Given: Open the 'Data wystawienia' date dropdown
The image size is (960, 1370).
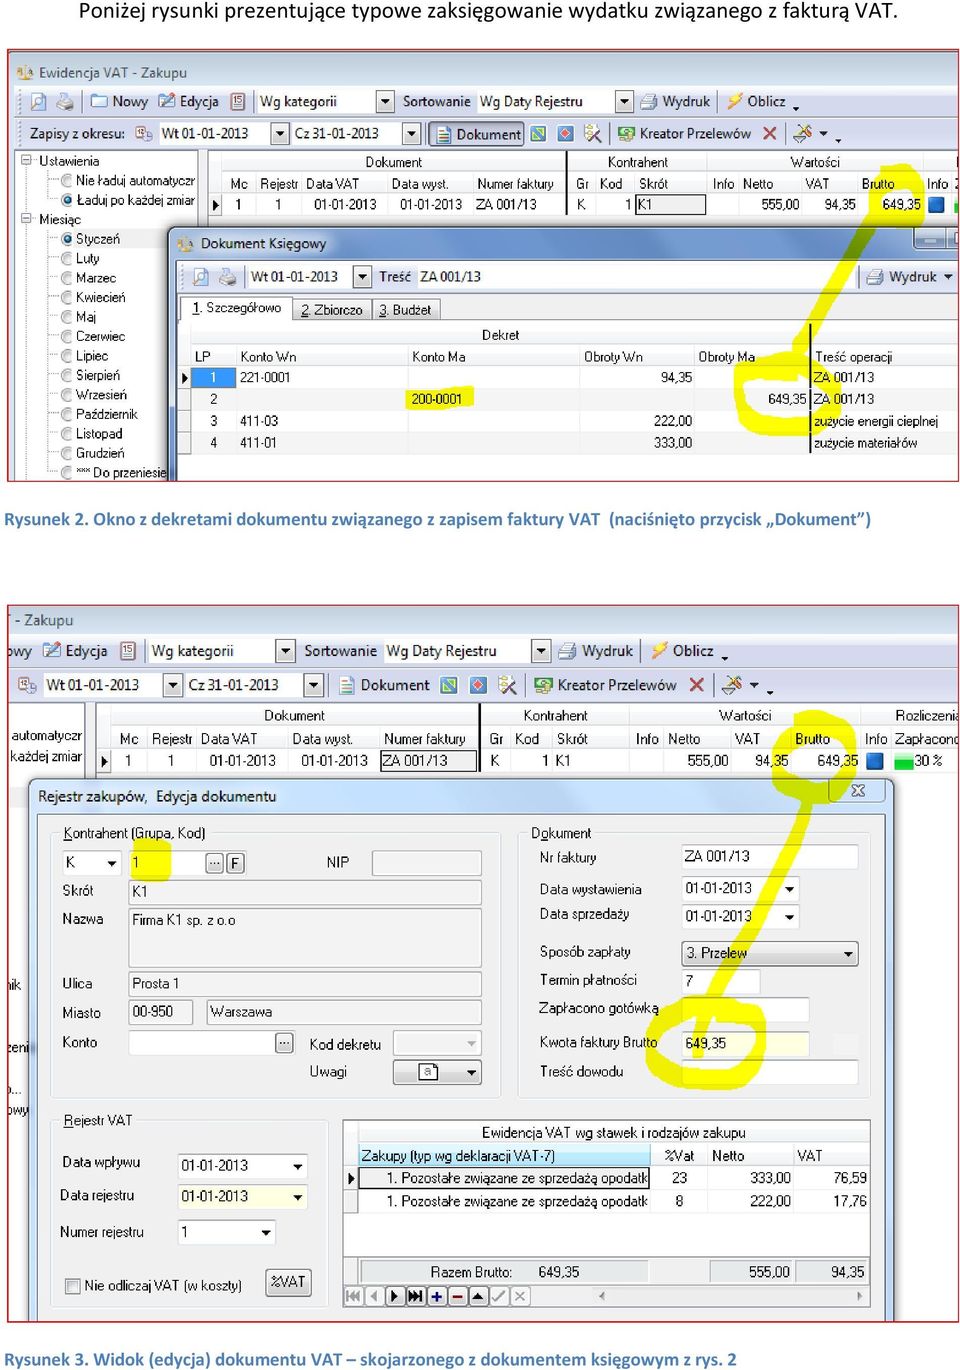Looking at the screenshot, I should 790,888.
